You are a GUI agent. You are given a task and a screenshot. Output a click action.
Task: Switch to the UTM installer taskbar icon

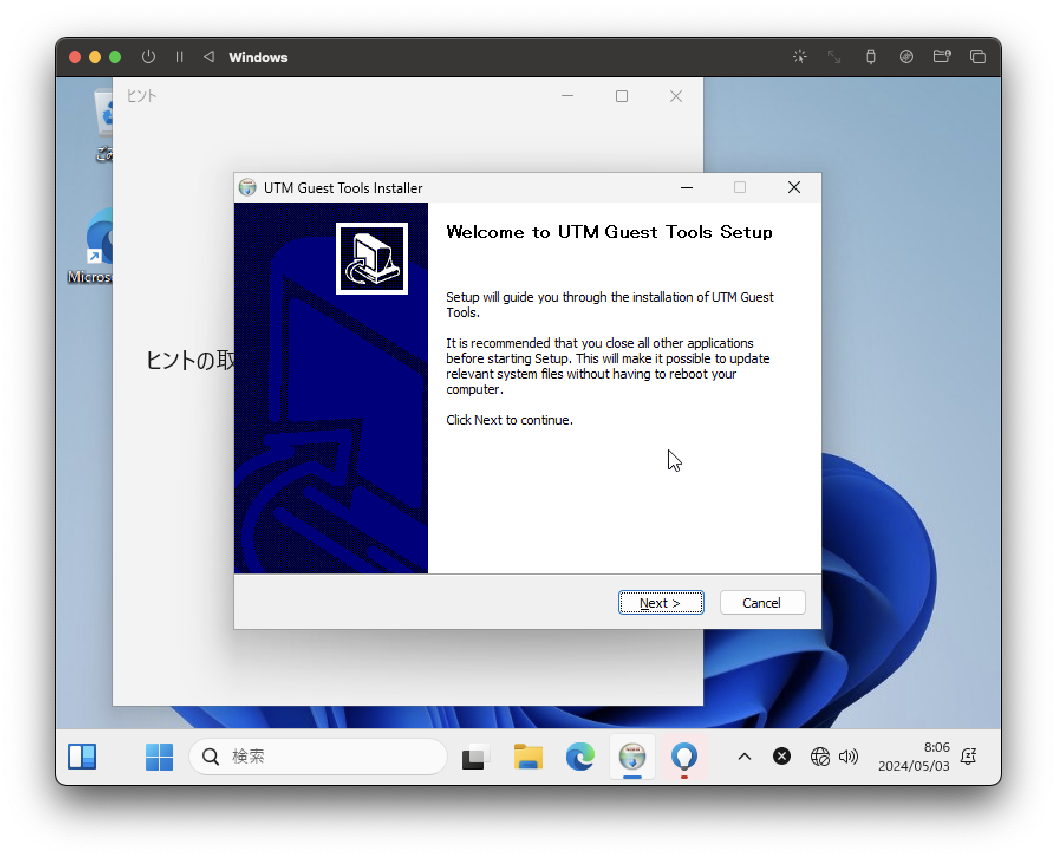[x=632, y=757]
